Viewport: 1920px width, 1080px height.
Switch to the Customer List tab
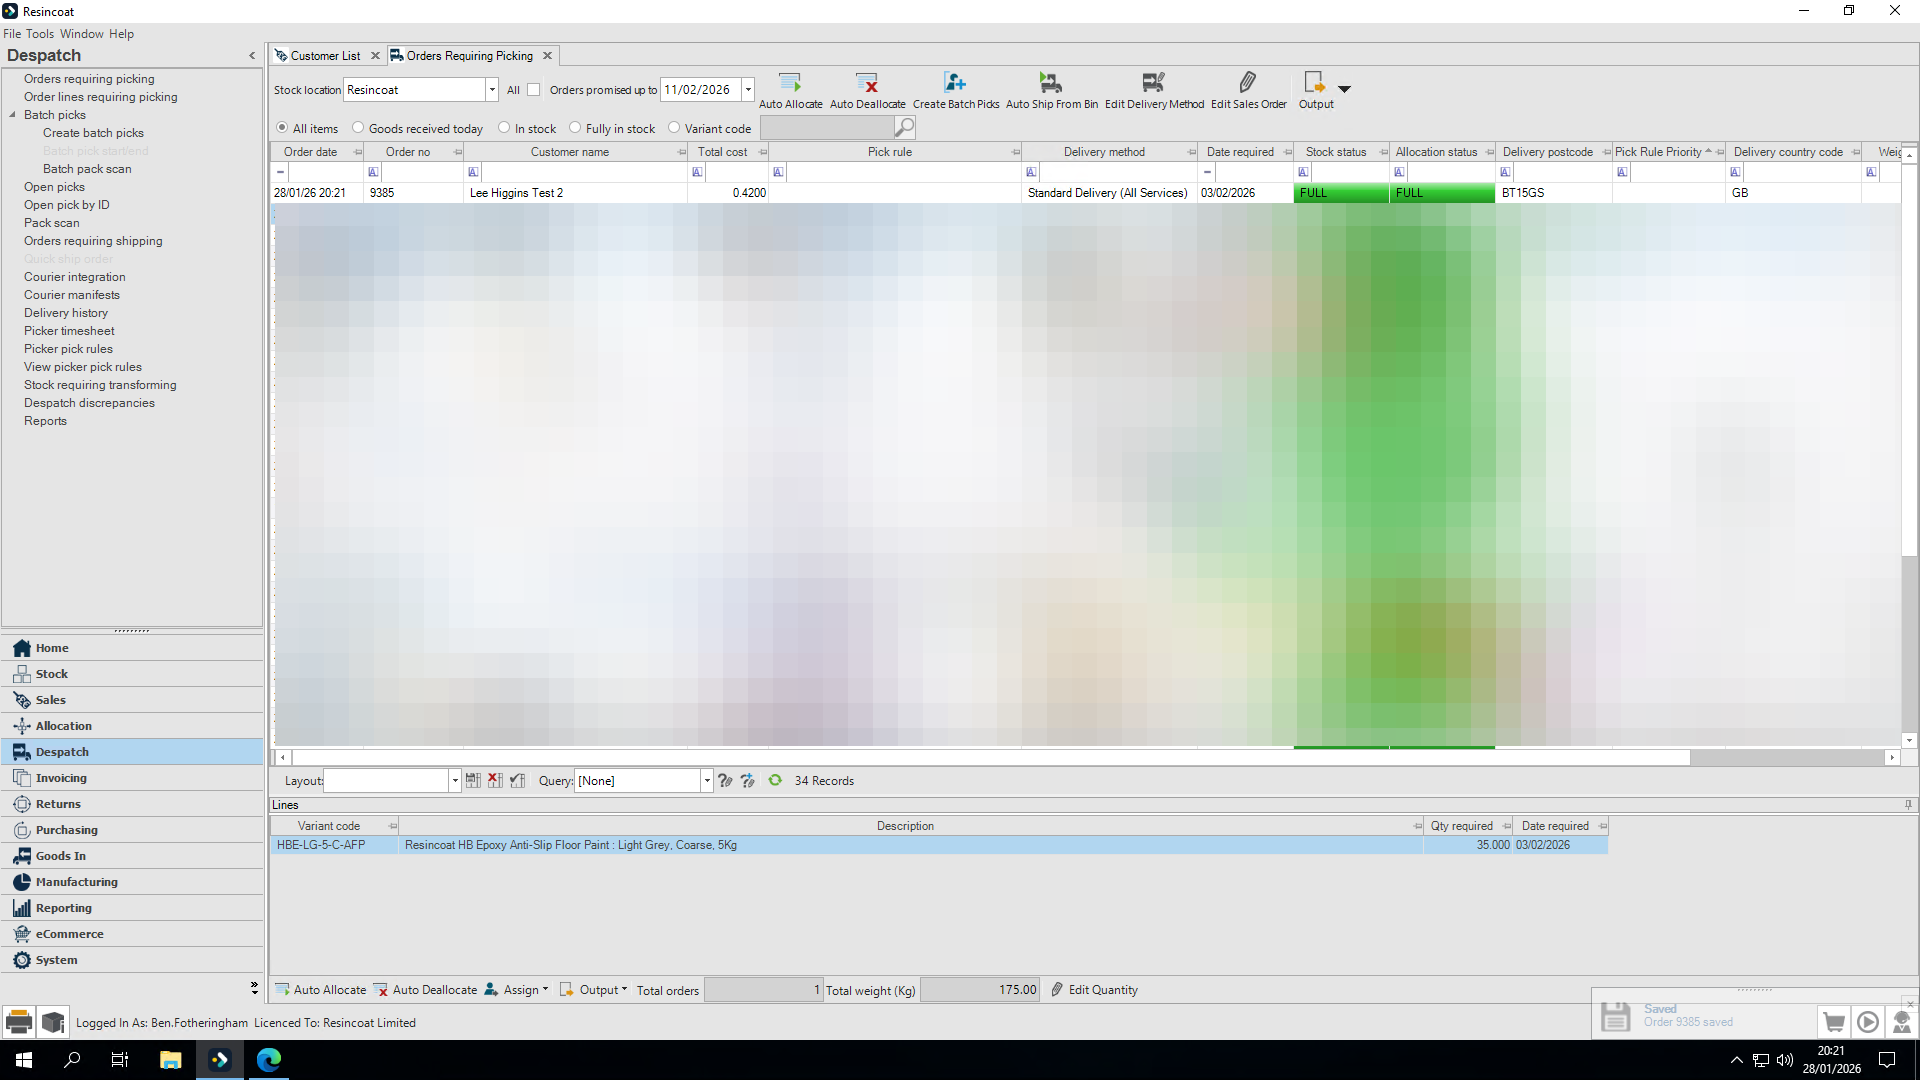pos(325,56)
